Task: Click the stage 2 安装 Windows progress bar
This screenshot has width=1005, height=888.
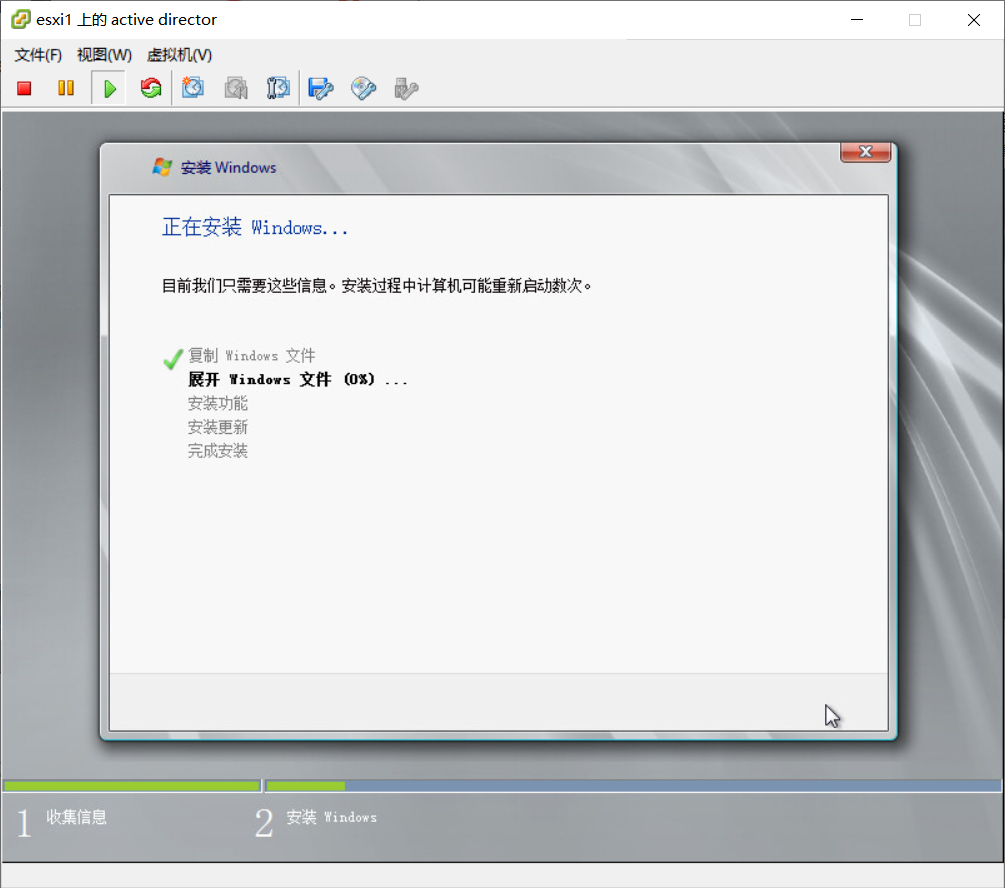Action: pyautogui.click(x=633, y=786)
